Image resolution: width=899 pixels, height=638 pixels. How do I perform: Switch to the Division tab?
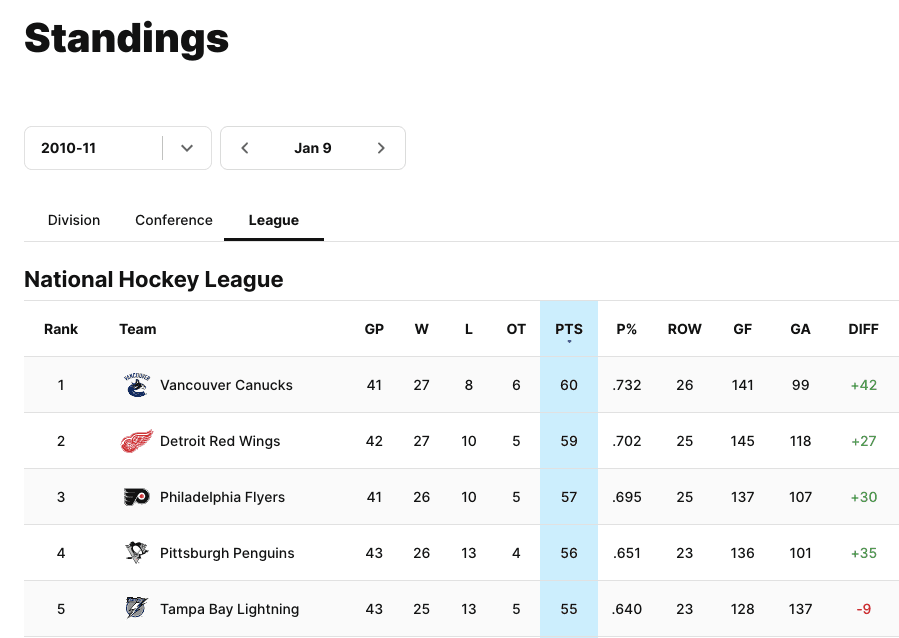[x=74, y=220]
